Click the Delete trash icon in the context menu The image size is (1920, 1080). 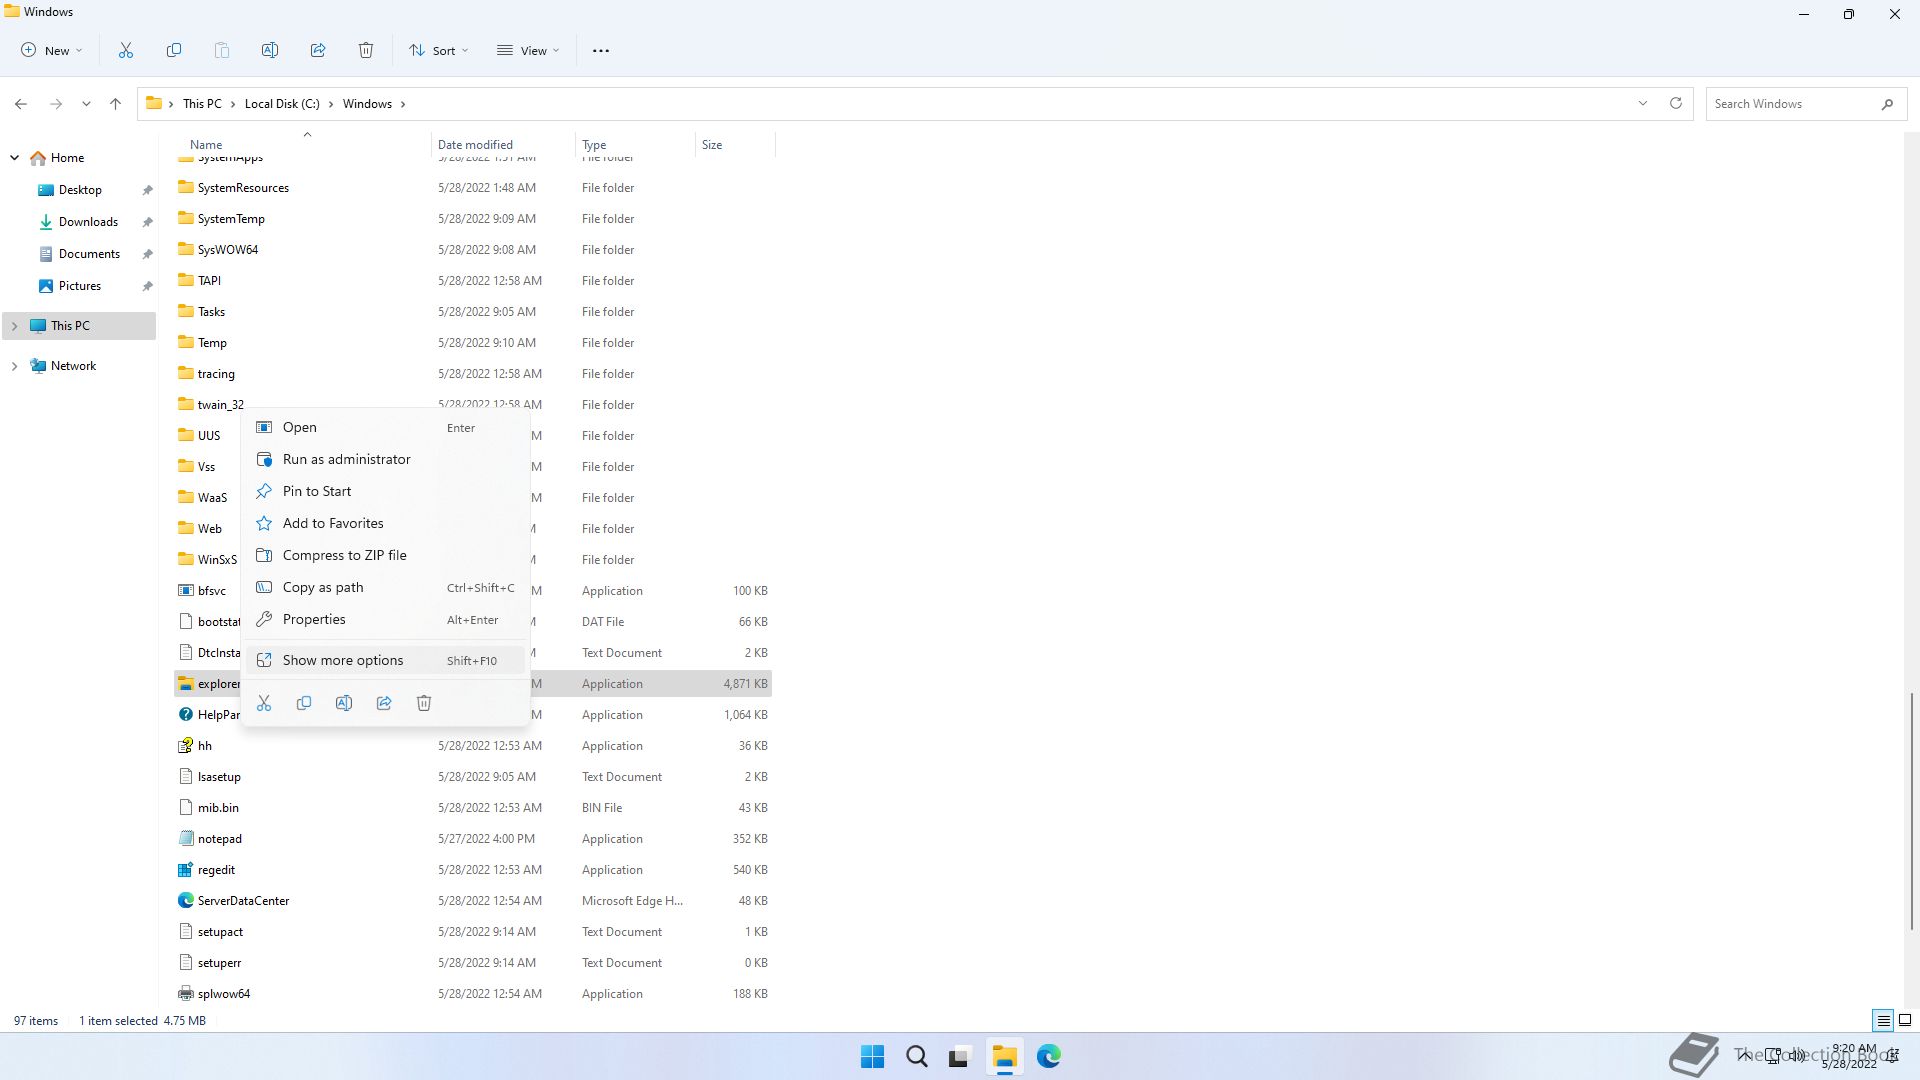pos(424,703)
